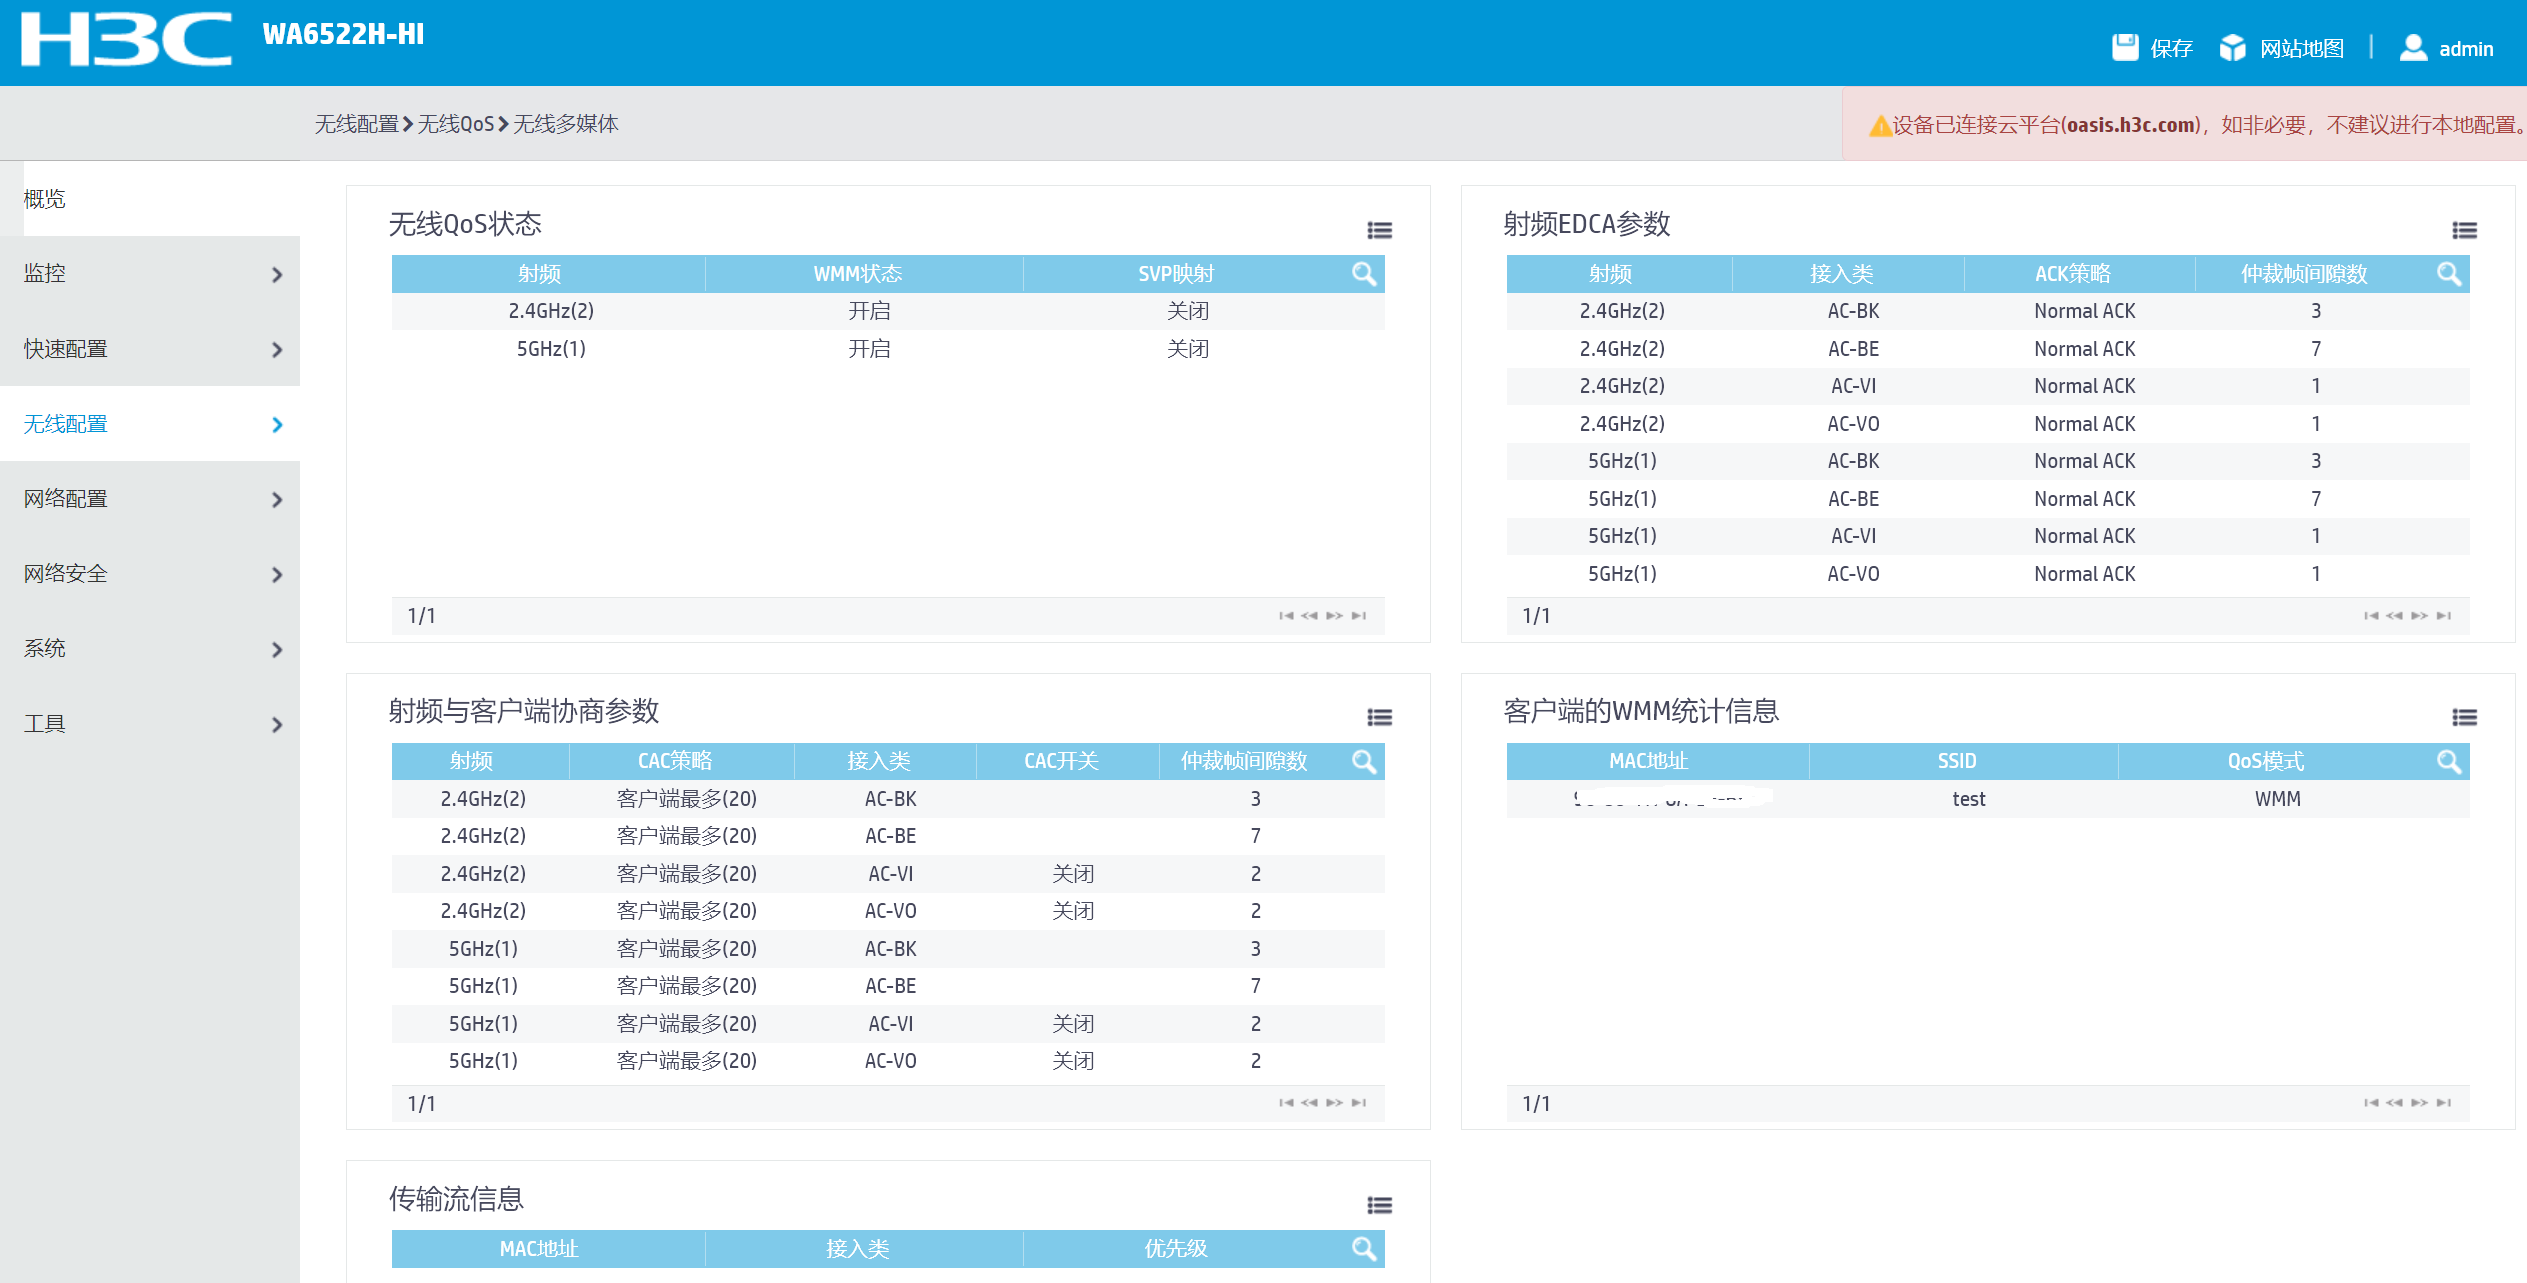Select 无线配置 sidebar item
Viewport: 2527px width, 1283px height.
pos(66,424)
